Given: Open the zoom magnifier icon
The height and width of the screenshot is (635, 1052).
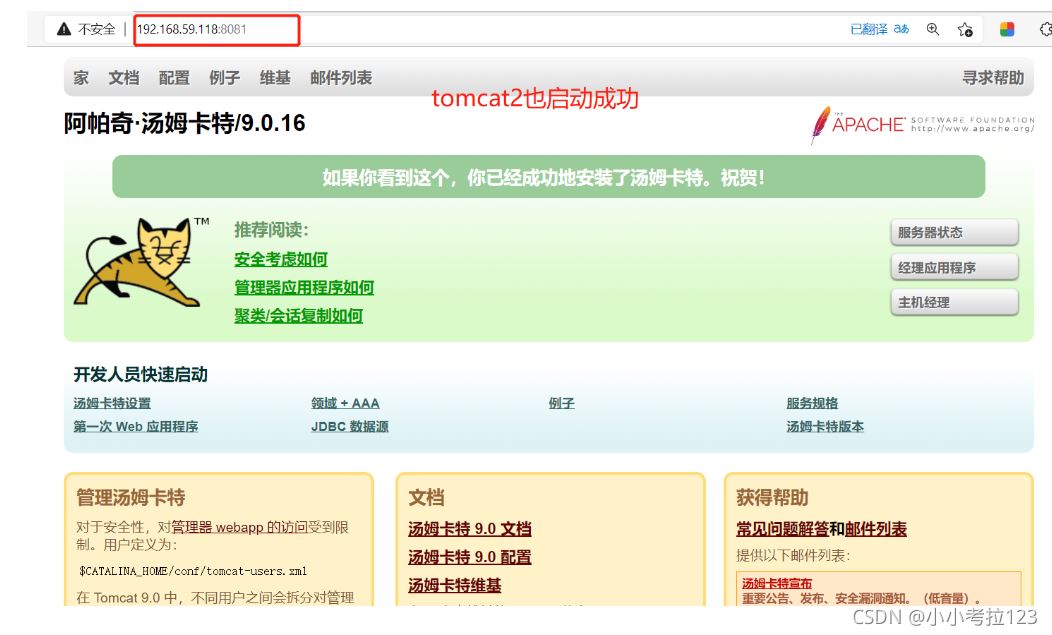Looking at the screenshot, I should [933, 29].
